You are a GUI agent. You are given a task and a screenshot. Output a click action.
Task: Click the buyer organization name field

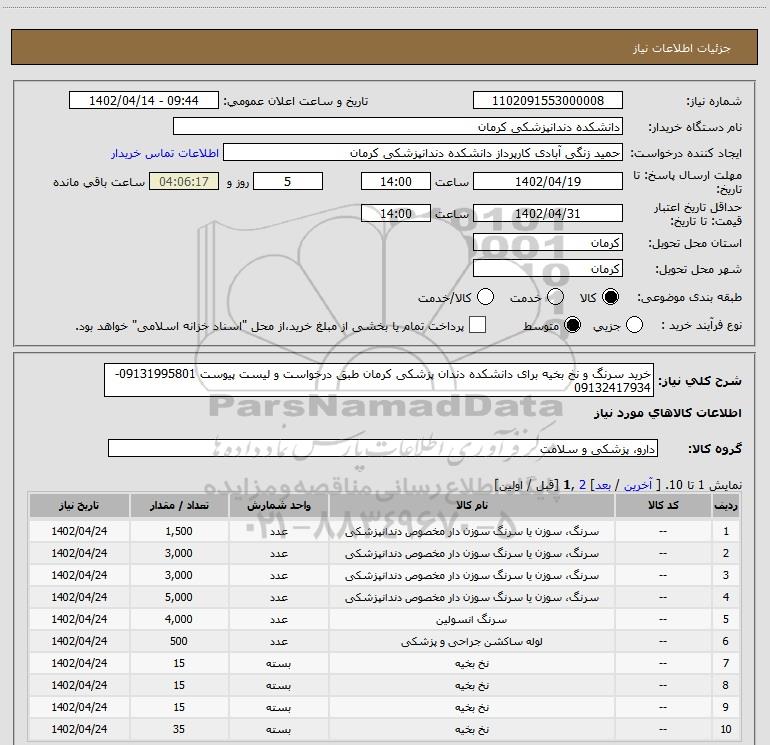click(398, 127)
